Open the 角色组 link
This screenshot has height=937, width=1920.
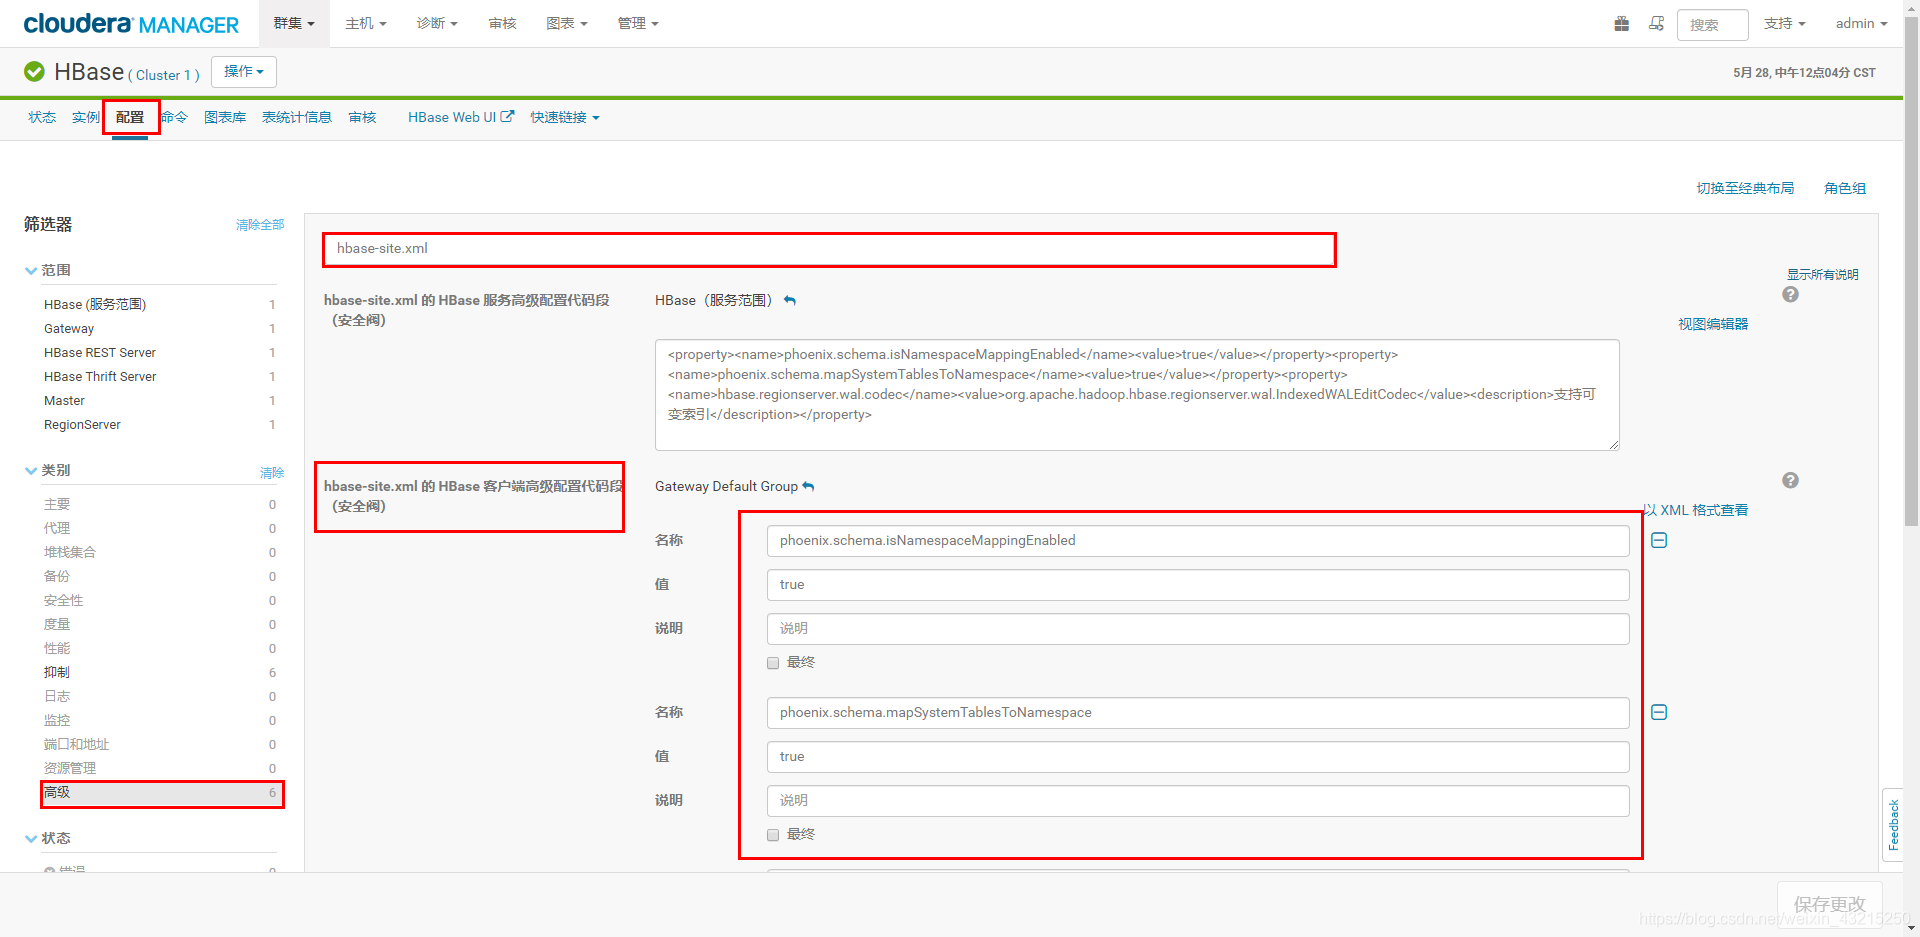[x=1845, y=188]
